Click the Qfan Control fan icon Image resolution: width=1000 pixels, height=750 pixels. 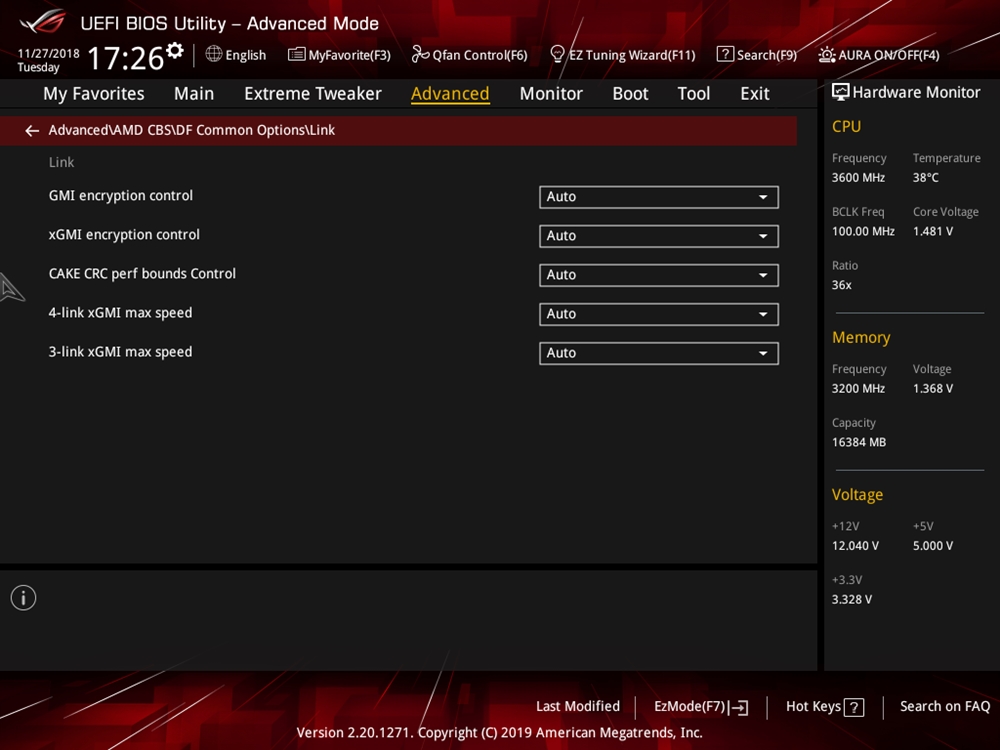coord(420,54)
